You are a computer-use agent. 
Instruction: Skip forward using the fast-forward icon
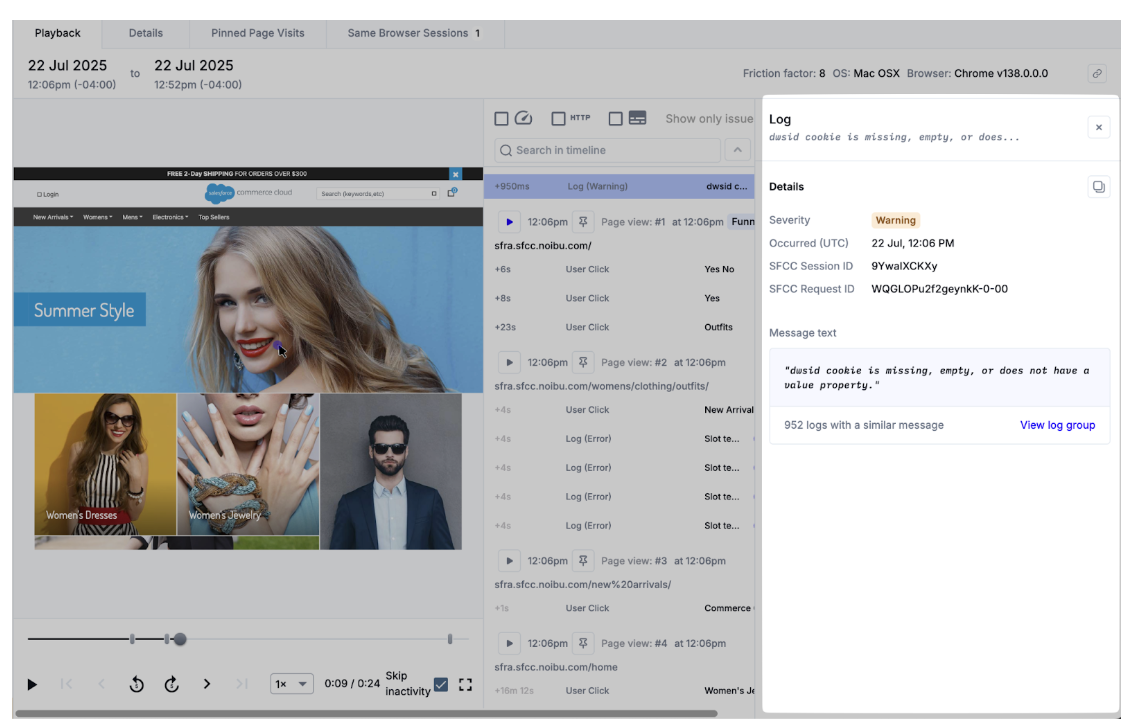[x=172, y=684]
